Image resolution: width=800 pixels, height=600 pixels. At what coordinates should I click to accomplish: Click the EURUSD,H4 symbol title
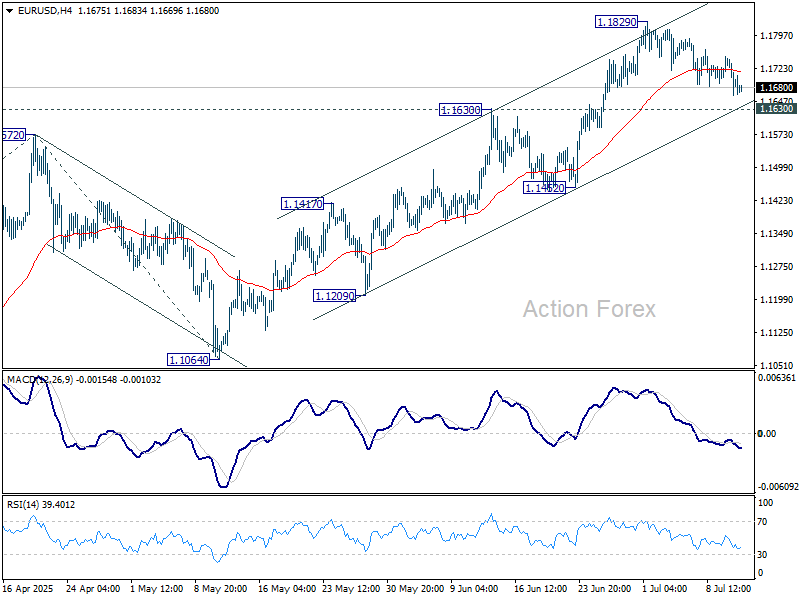point(45,11)
